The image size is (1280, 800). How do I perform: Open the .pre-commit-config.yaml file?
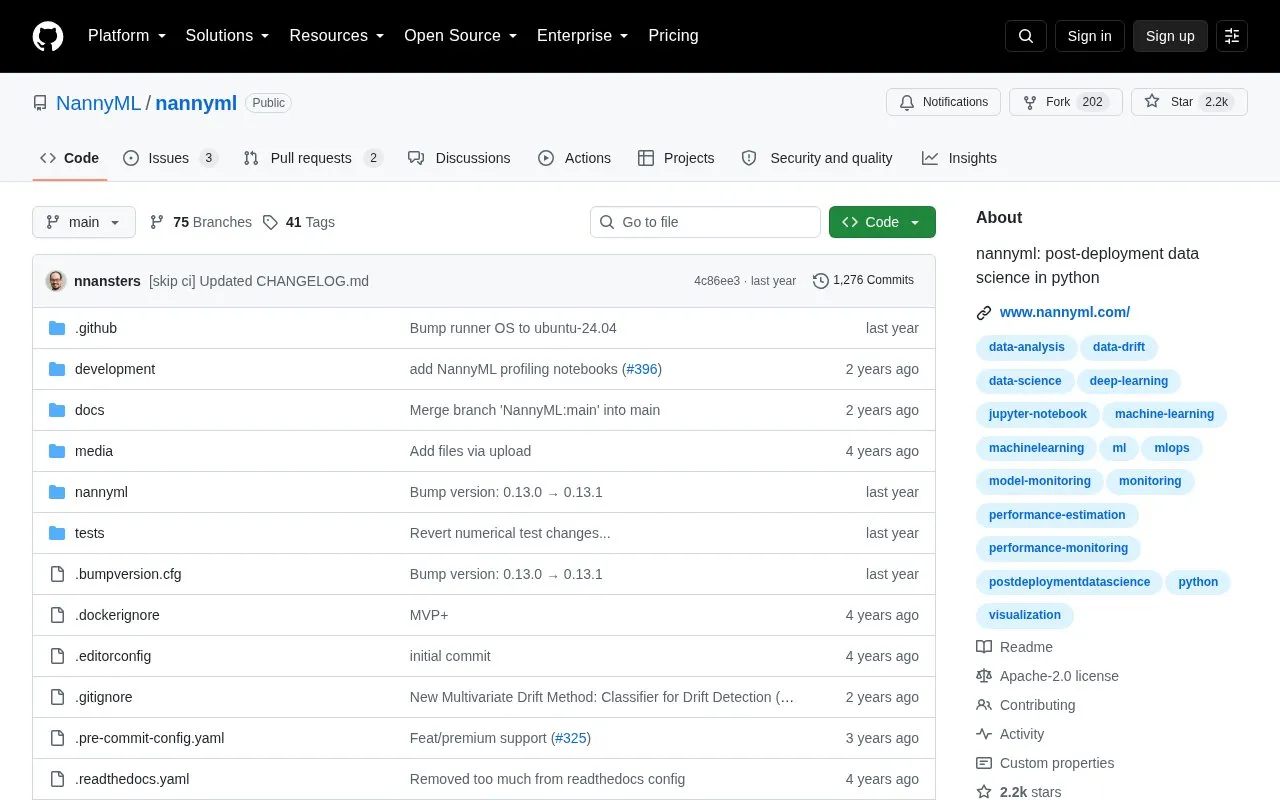(149, 738)
